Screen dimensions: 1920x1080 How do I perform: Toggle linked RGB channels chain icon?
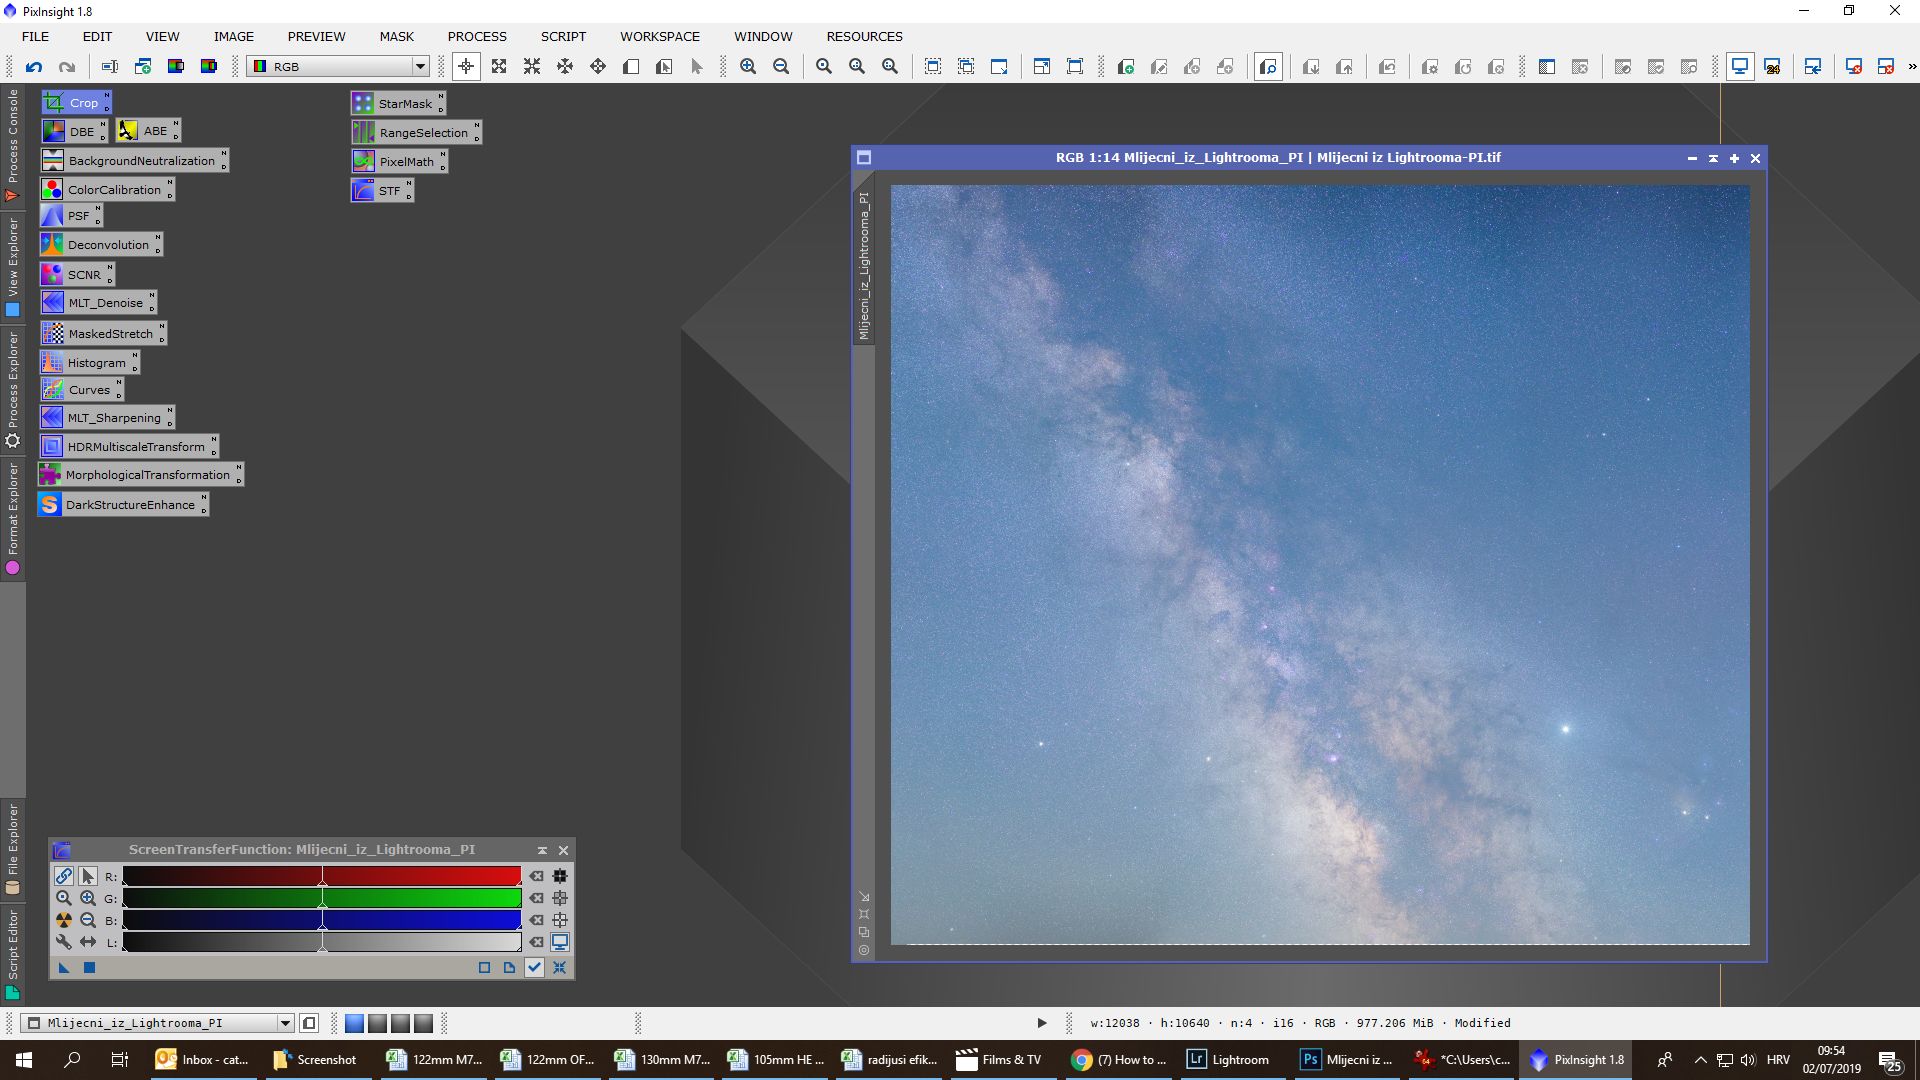point(64,876)
